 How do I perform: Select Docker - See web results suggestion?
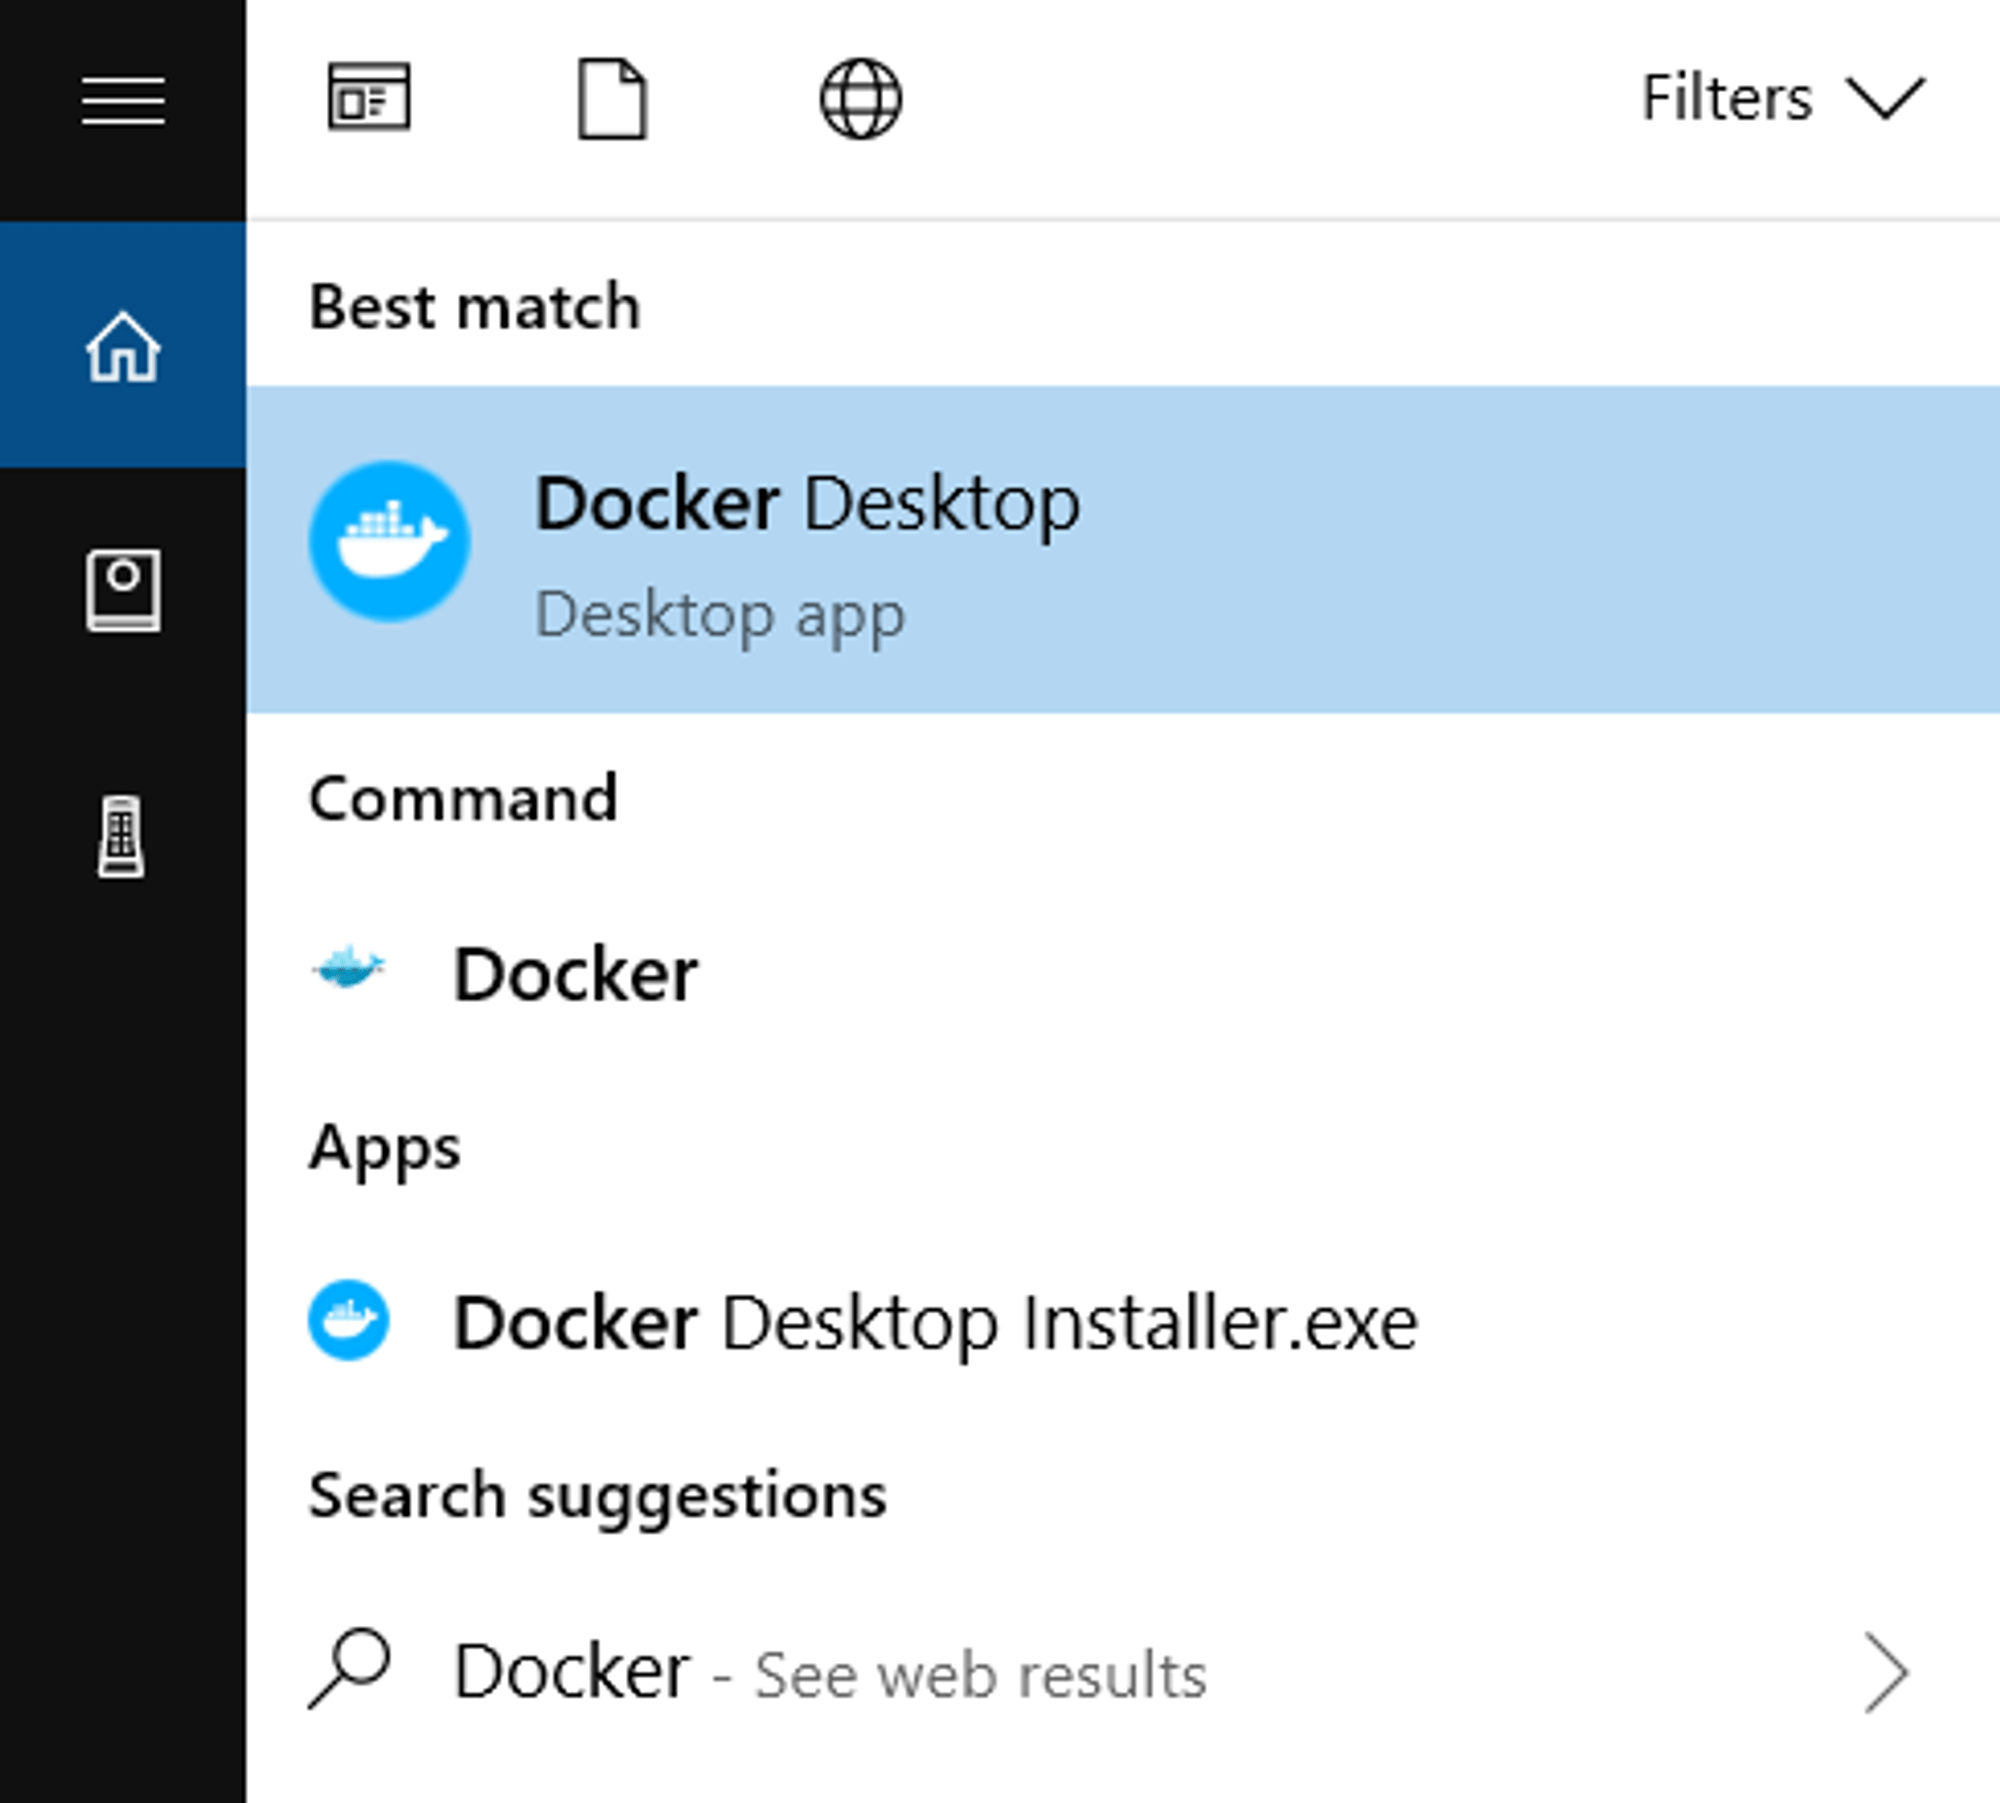pos(830,1672)
